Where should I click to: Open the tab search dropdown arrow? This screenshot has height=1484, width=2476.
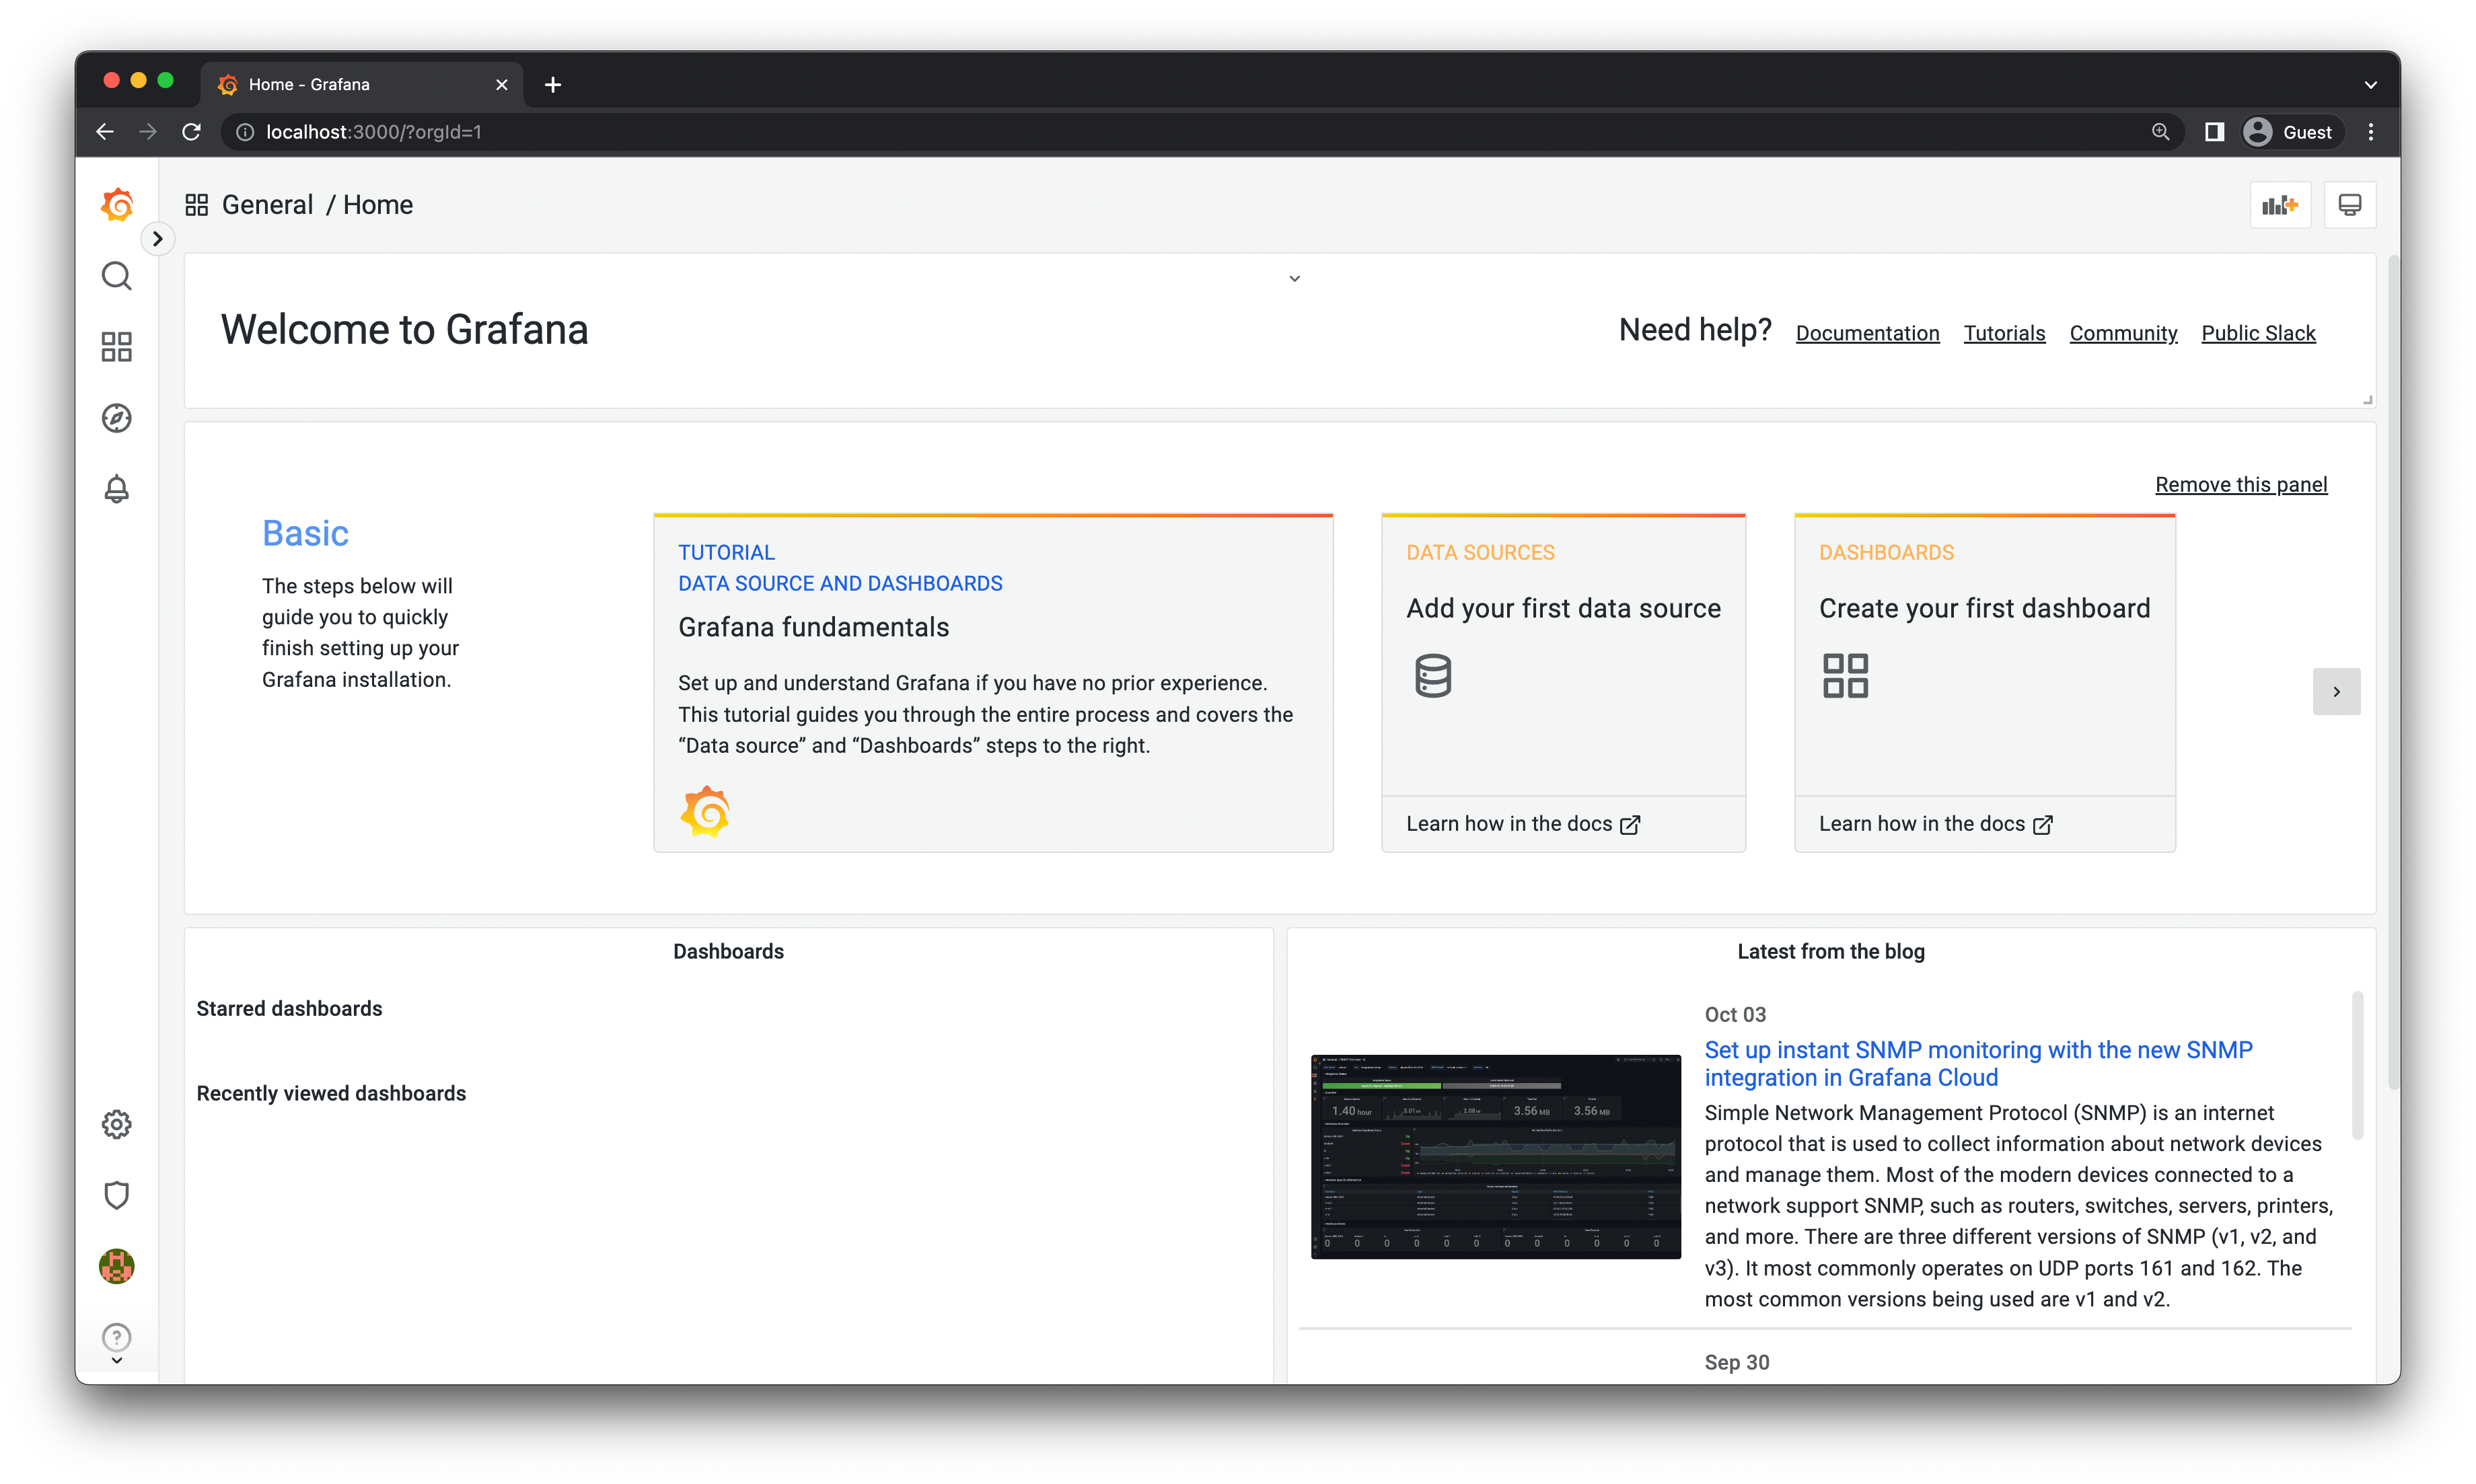pos(2370,85)
